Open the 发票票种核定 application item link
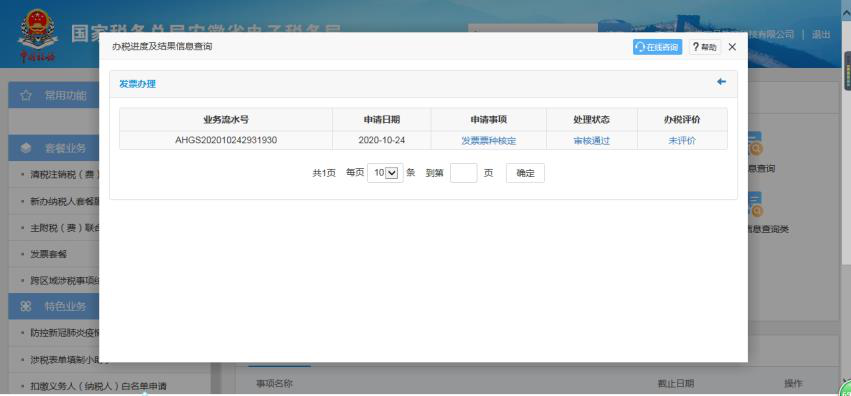The image size is (851, 396). (x=488, y=140)
